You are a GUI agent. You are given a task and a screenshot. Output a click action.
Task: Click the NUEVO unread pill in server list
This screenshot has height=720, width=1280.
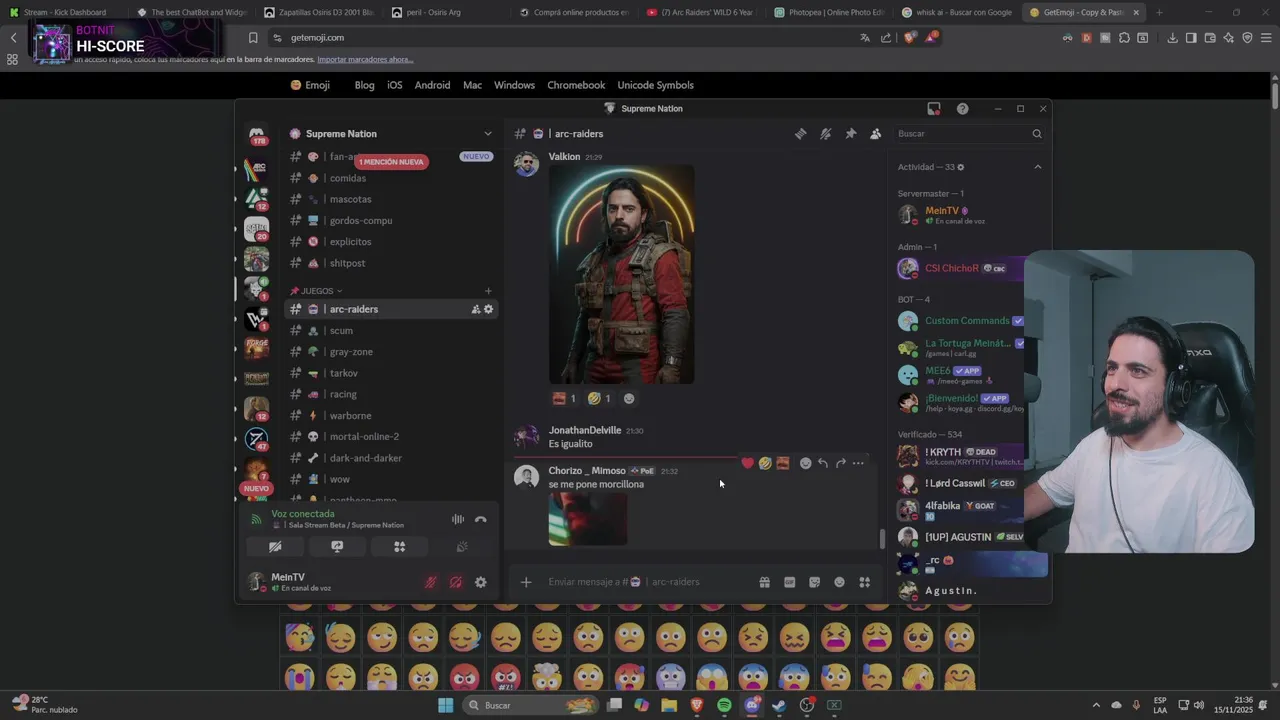(256, 489)
